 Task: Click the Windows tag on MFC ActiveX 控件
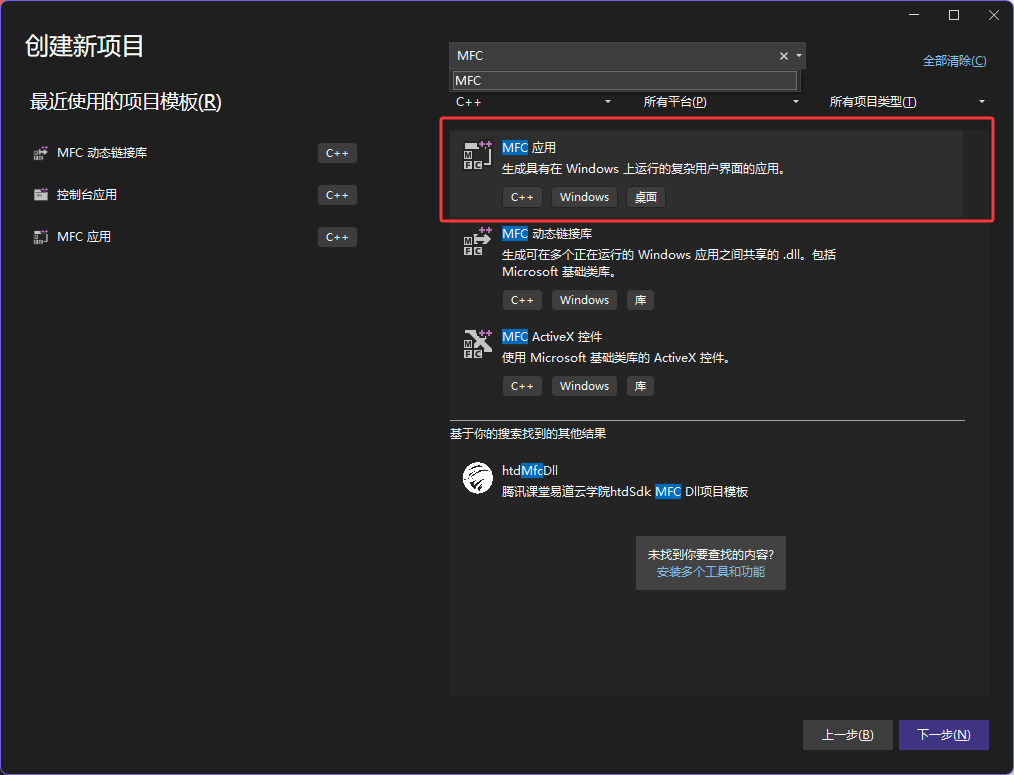pos(584,386)
